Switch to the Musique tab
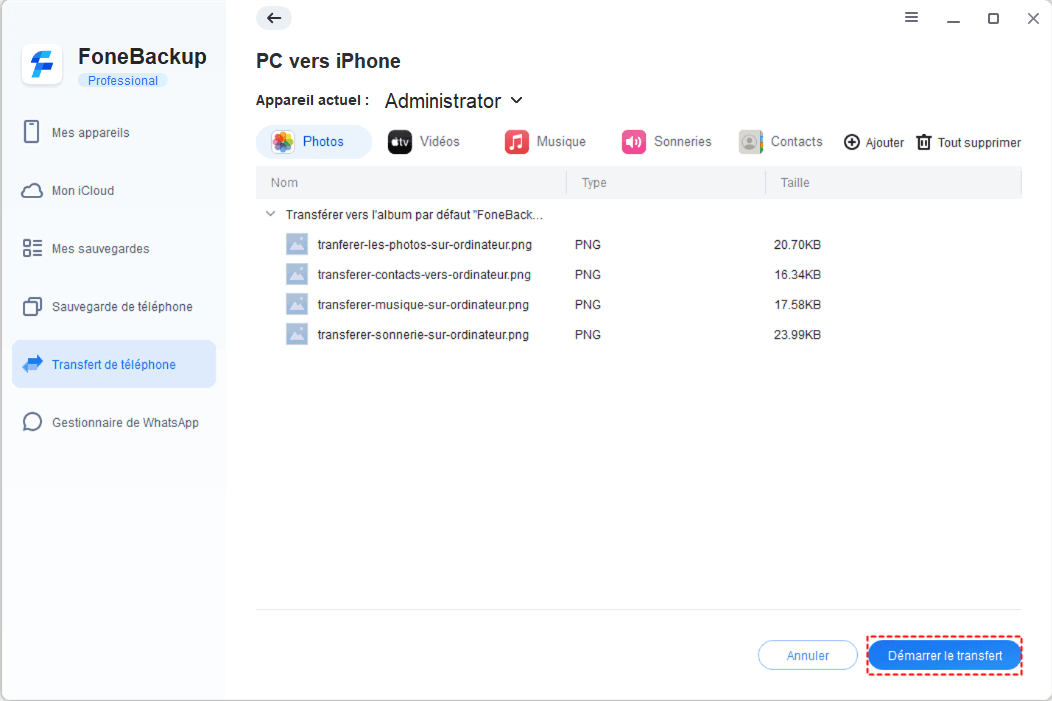This screenshot has height=701, width=1052. pyautogui.click(x=545, y=142)
